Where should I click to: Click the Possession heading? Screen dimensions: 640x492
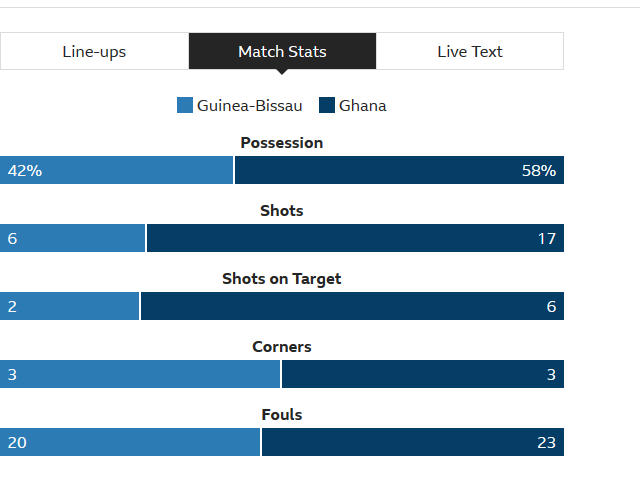click(282, 143)
